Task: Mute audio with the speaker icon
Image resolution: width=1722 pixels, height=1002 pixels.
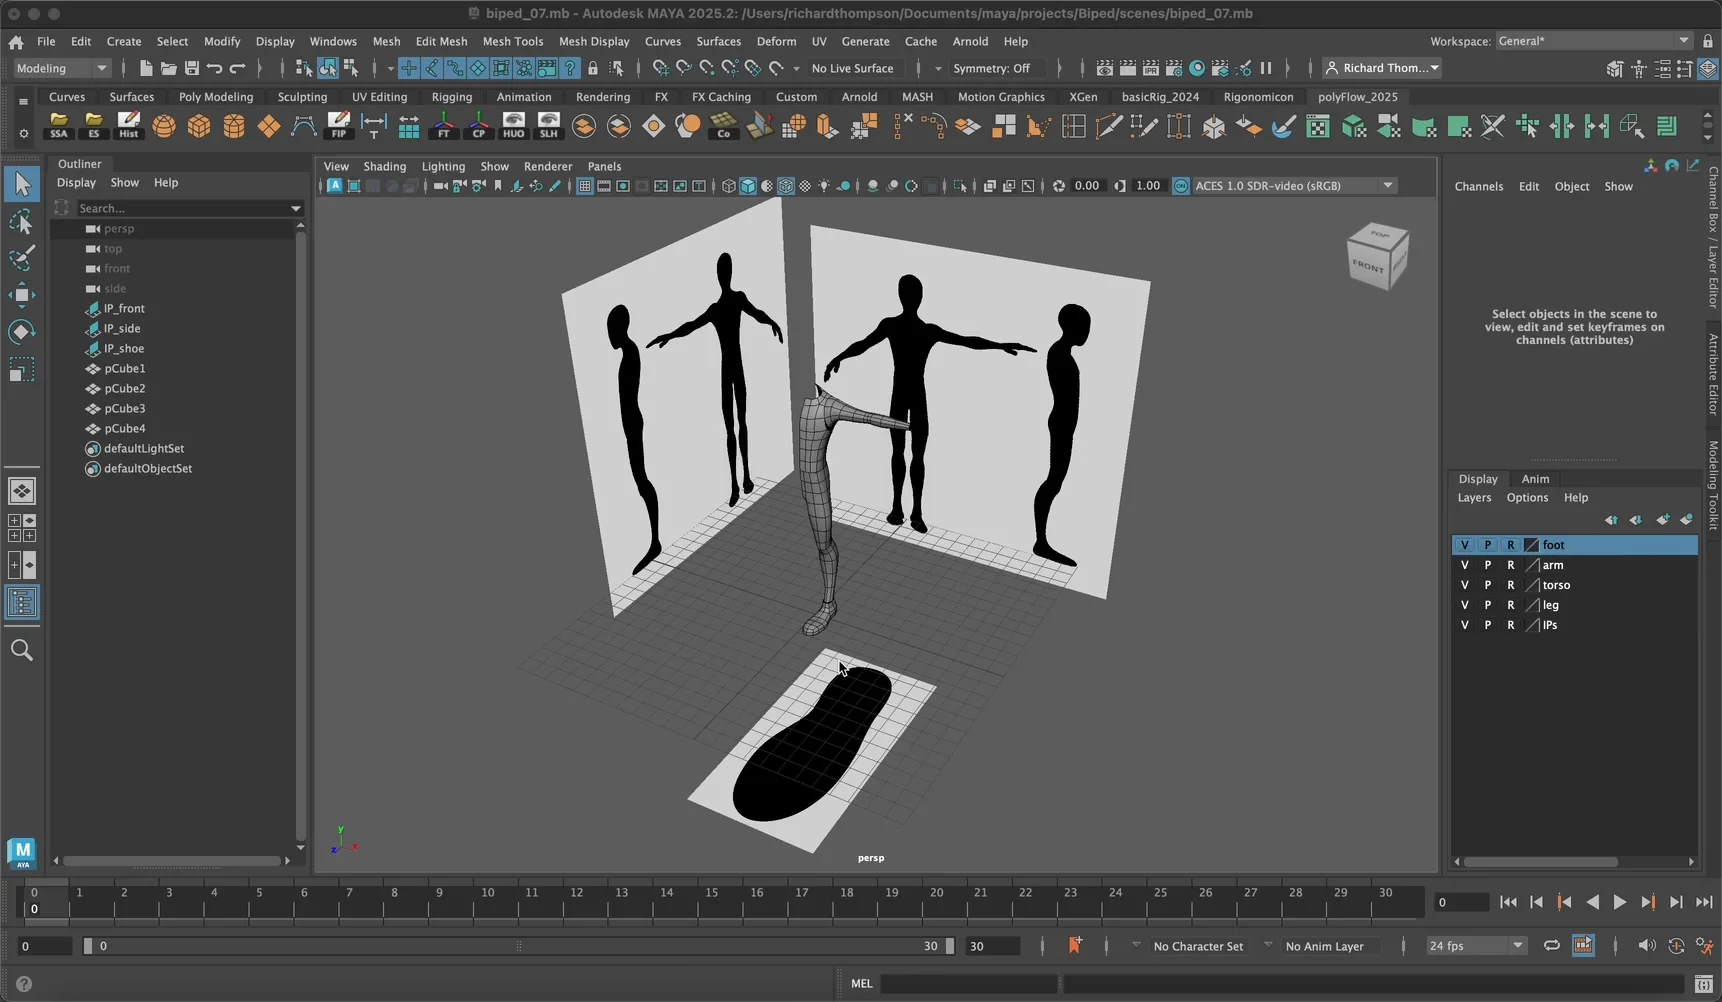Action: (x=1646, y=945)
